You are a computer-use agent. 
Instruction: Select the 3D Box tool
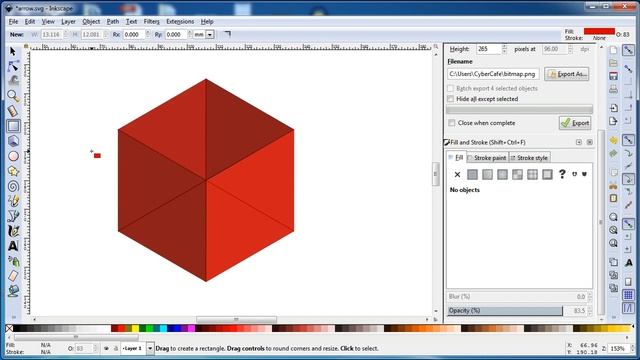coord(13,141)
